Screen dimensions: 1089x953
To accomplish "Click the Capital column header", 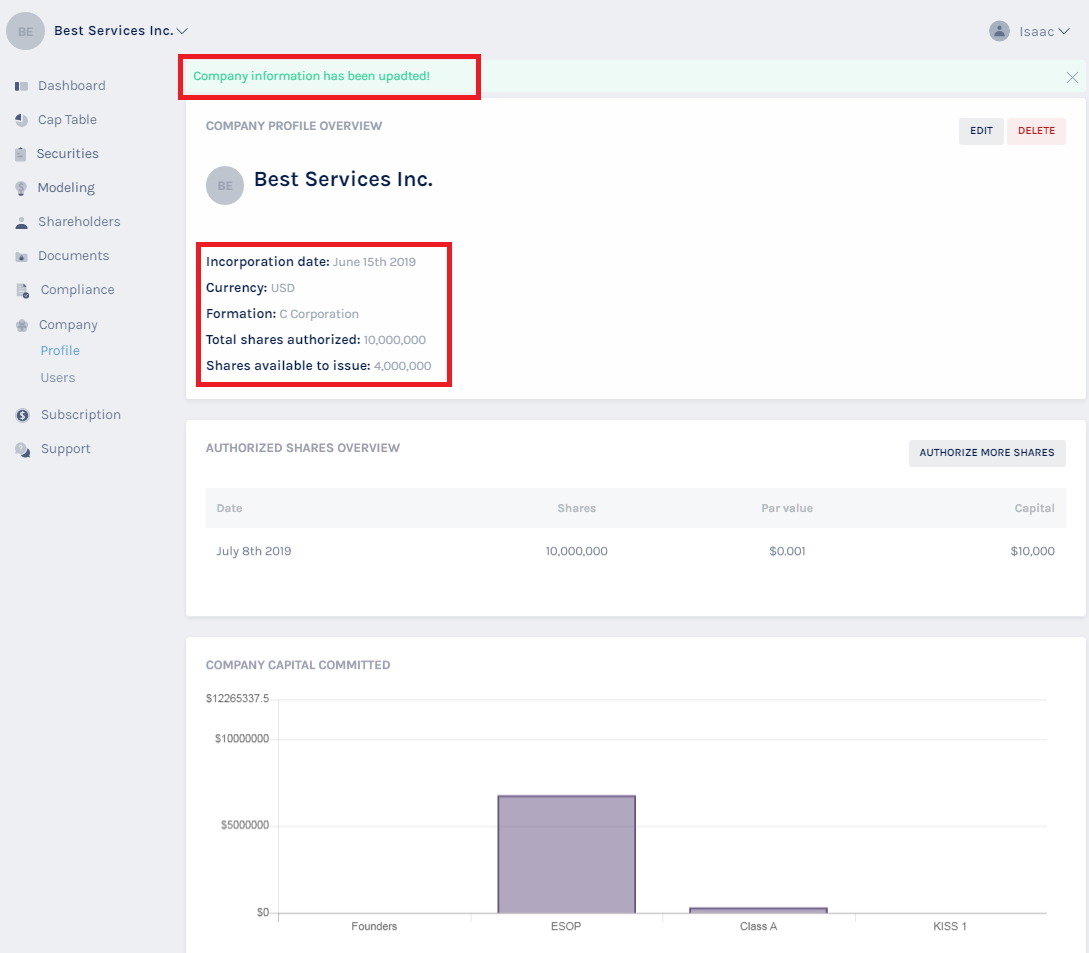I will point(1034,508).
